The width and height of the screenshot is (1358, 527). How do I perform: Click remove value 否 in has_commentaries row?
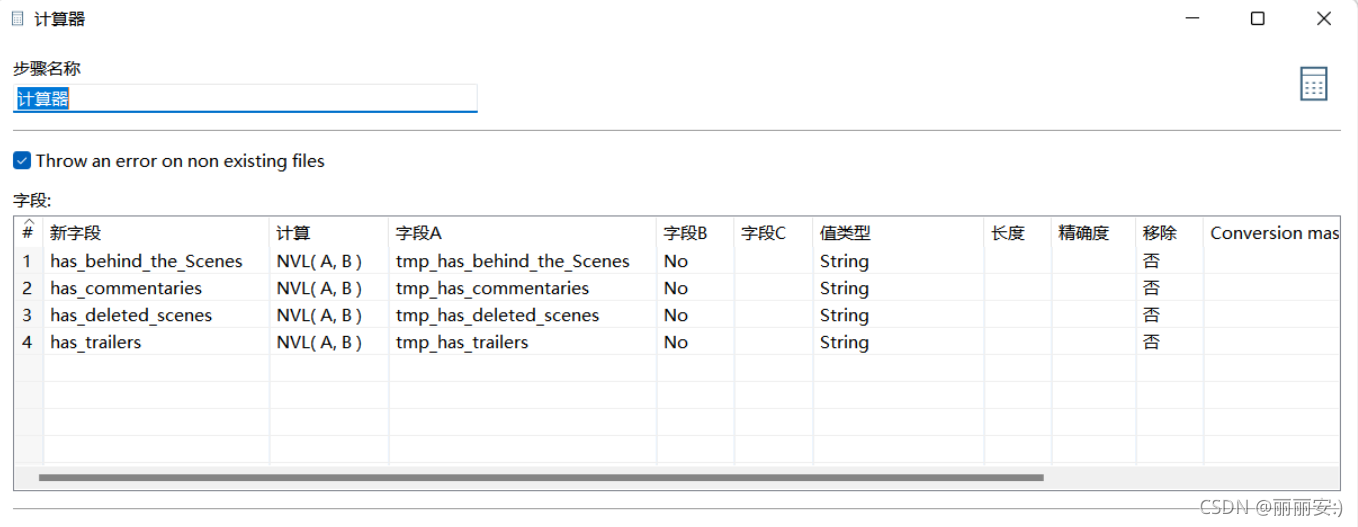tap(1169, 288)
